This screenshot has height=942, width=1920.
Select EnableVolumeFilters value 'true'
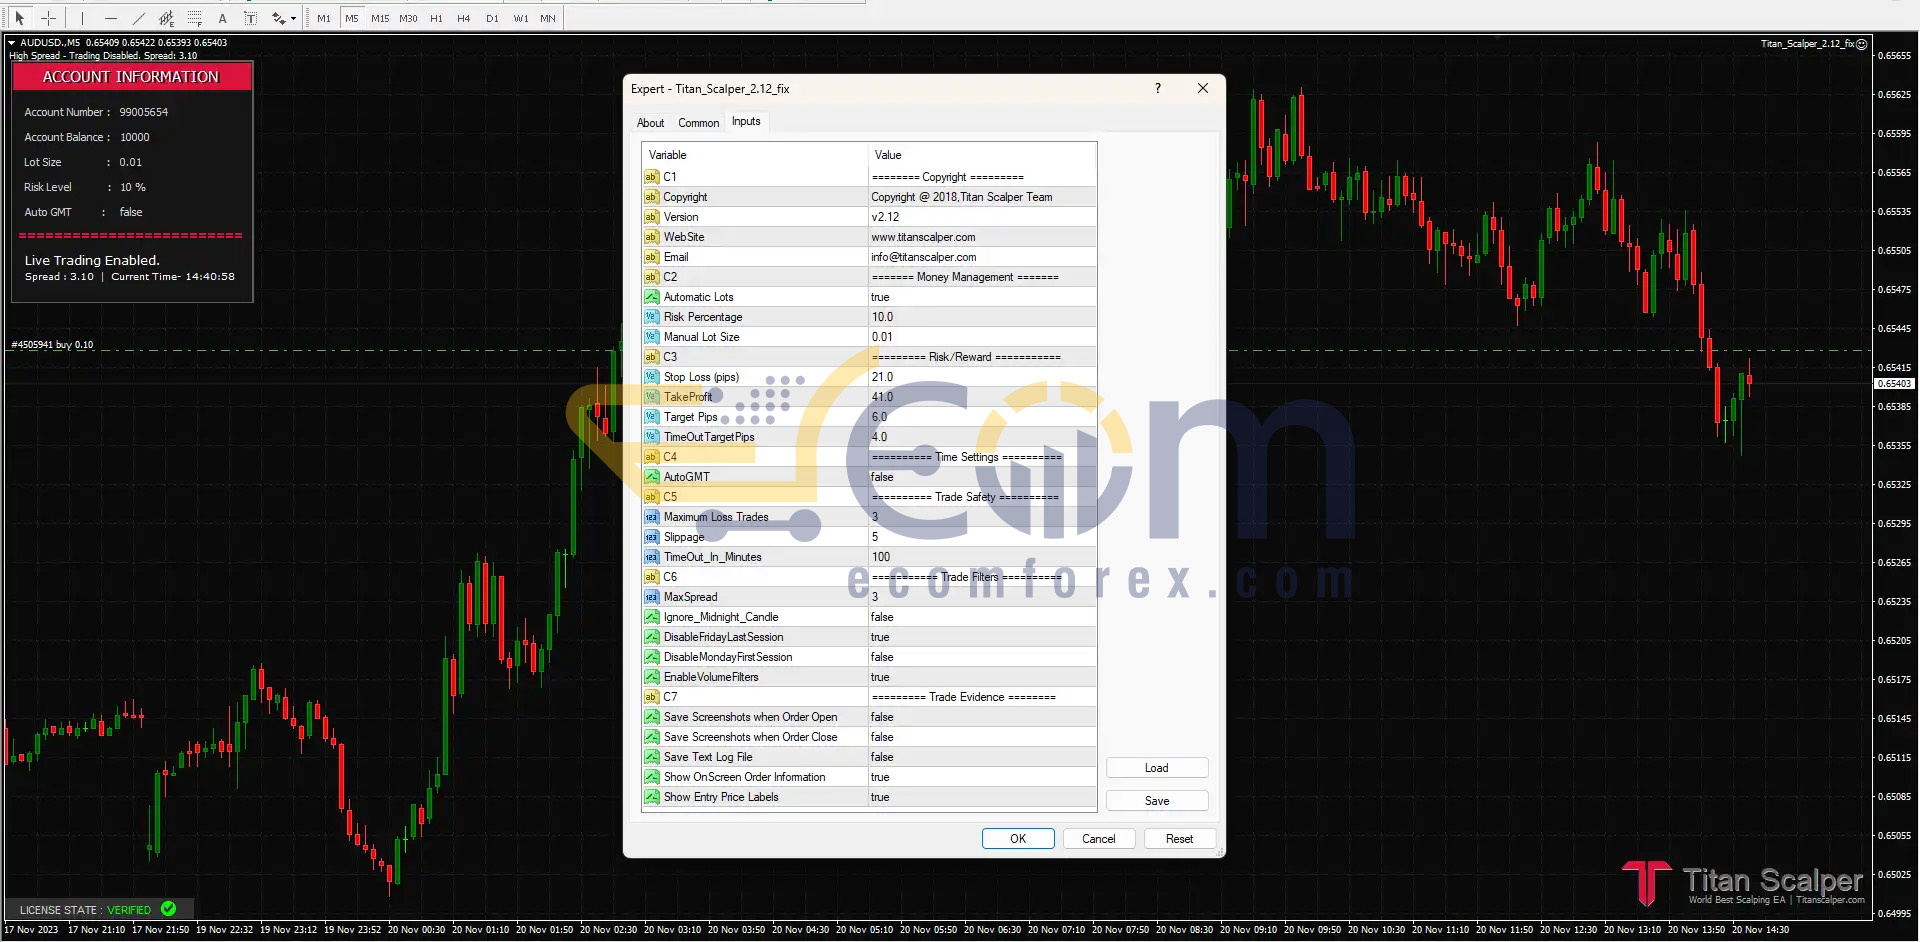tap(982, 677)
